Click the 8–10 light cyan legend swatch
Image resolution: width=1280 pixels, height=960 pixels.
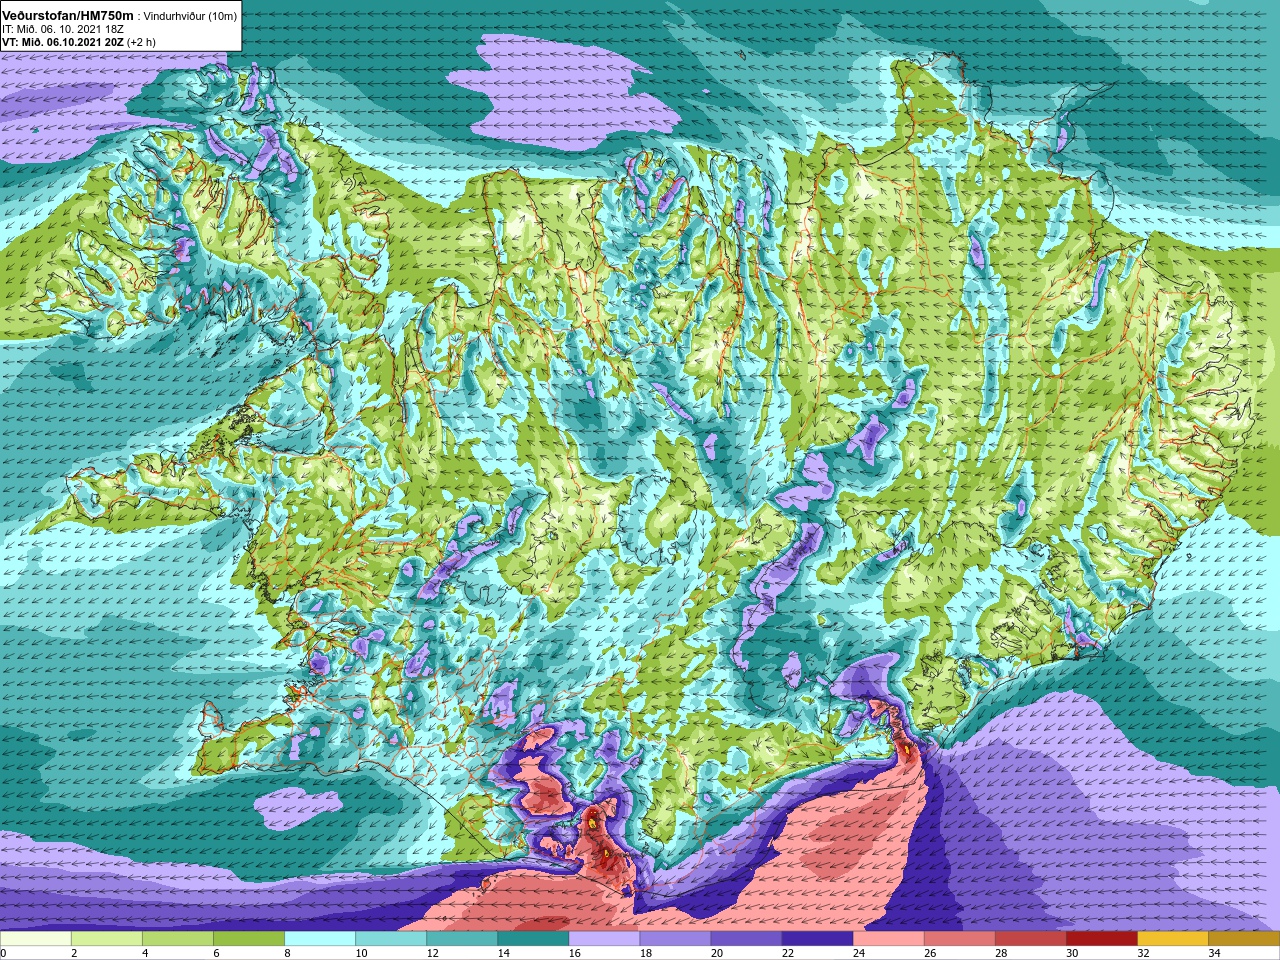320,939
